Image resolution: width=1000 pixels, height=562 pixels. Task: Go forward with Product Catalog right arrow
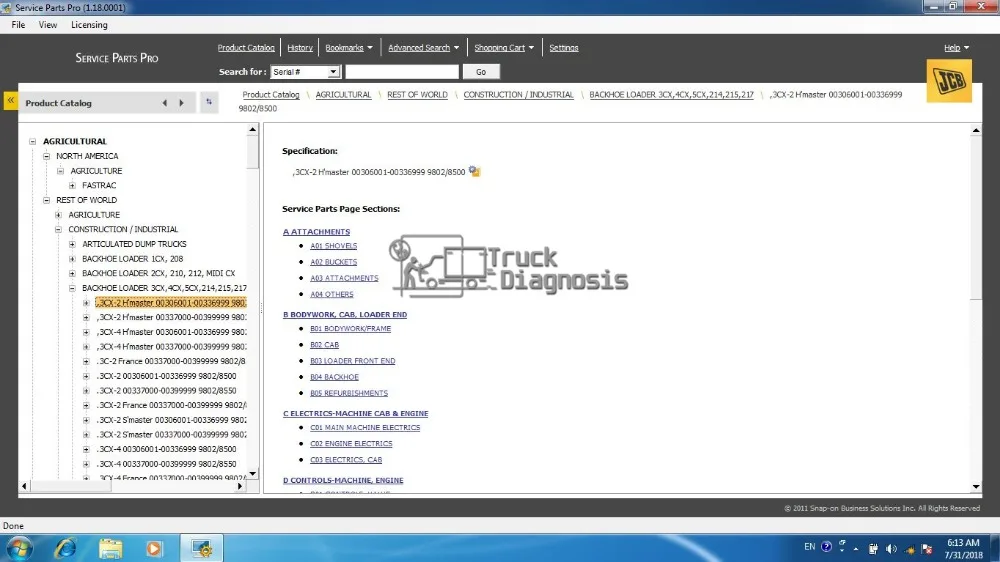click(x=181, y=103)
